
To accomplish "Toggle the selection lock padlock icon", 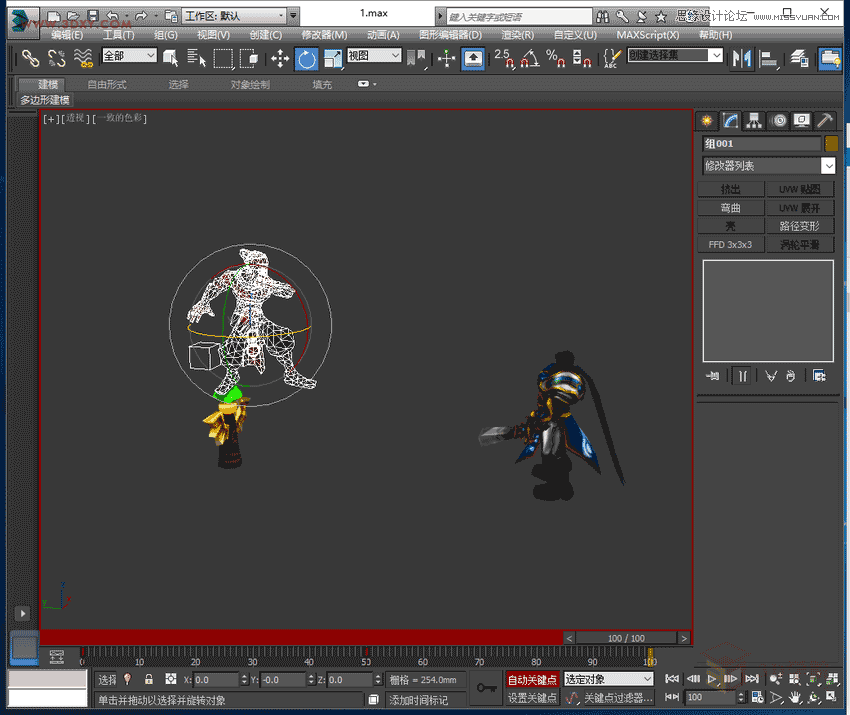I will click(x=148, y=680).
